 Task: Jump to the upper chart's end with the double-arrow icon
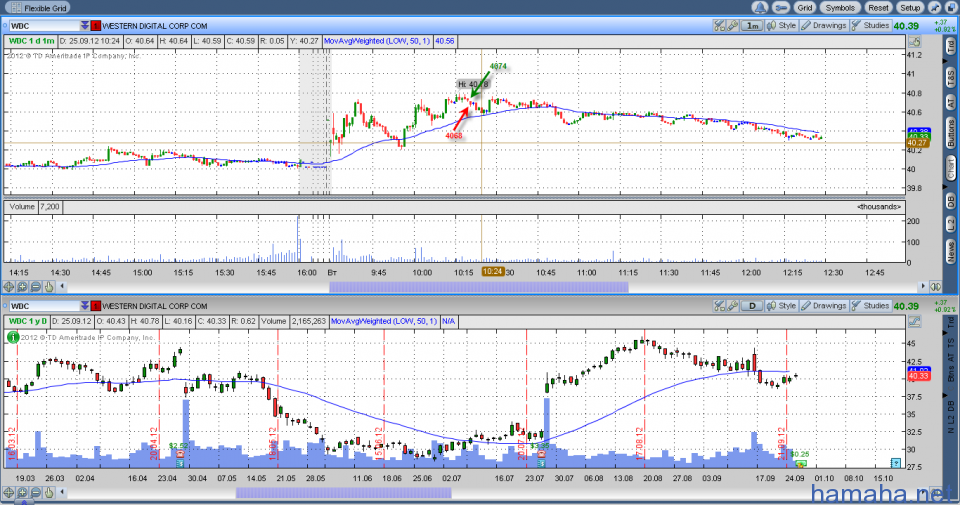coord(935,286)
